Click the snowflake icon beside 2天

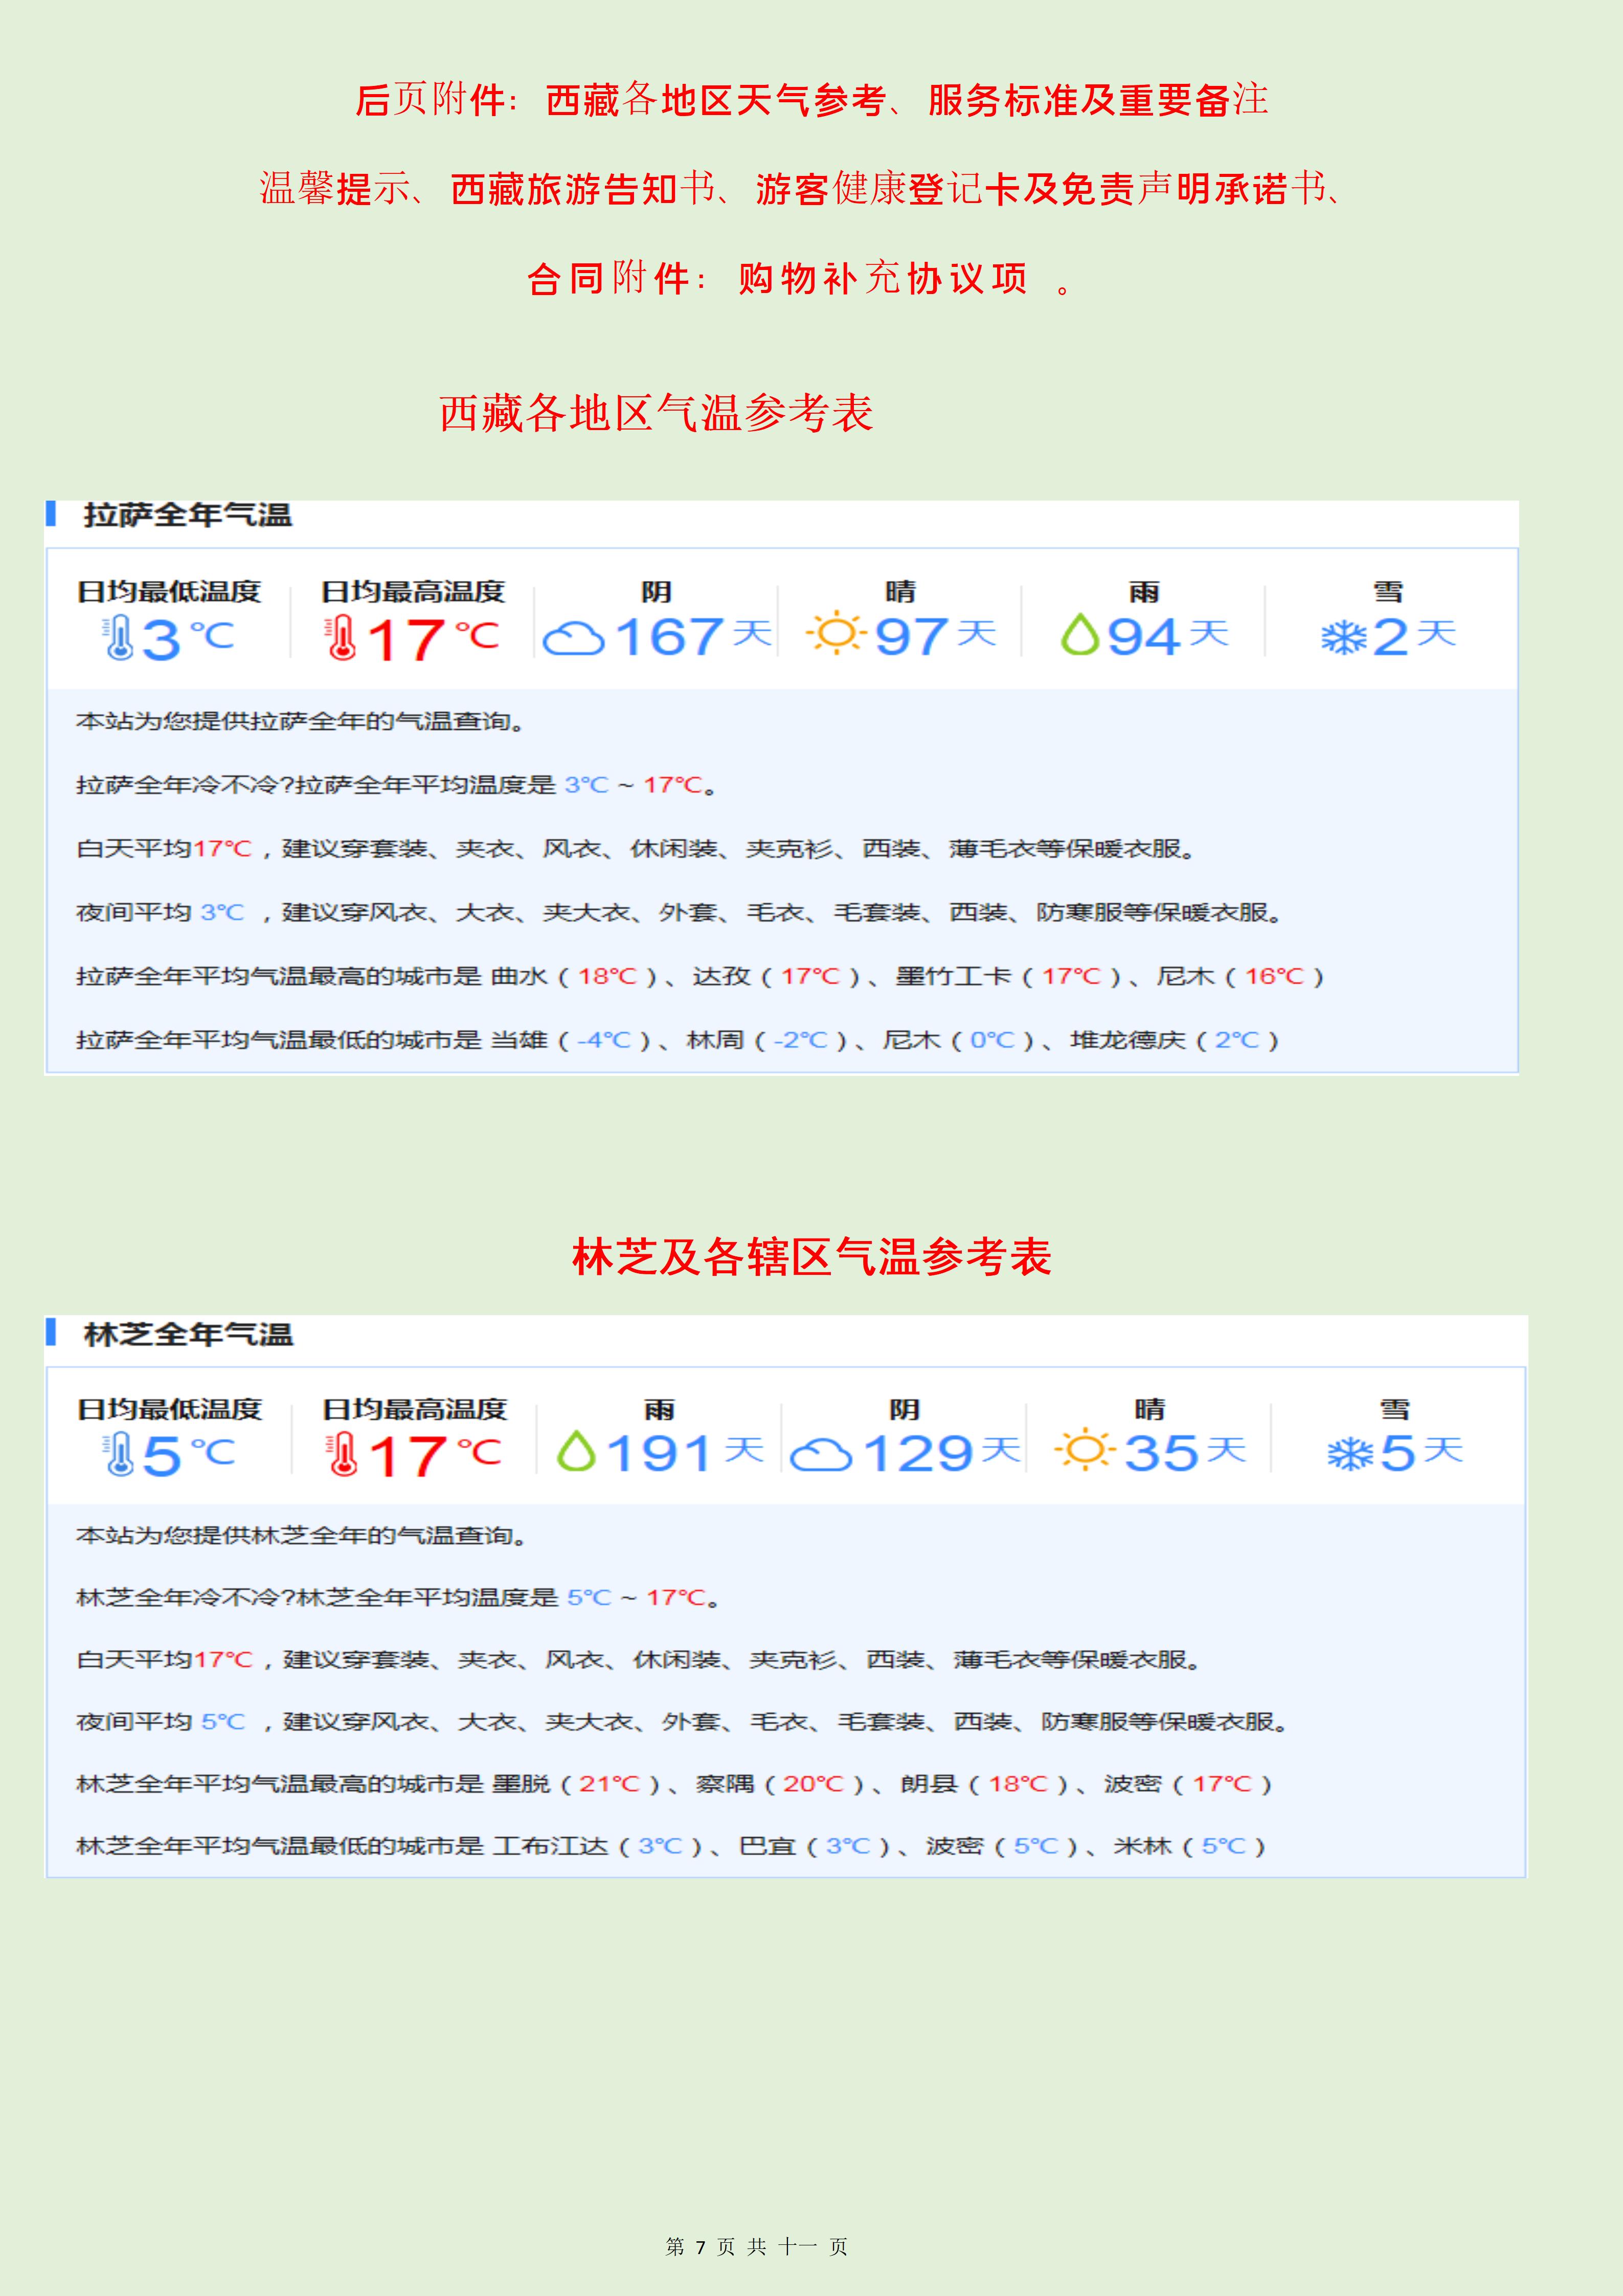(1343, 637)
